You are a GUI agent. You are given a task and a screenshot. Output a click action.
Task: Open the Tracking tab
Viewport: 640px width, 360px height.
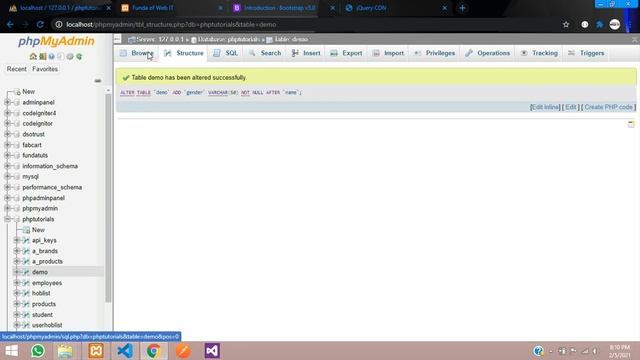click(x=539, y=53)
